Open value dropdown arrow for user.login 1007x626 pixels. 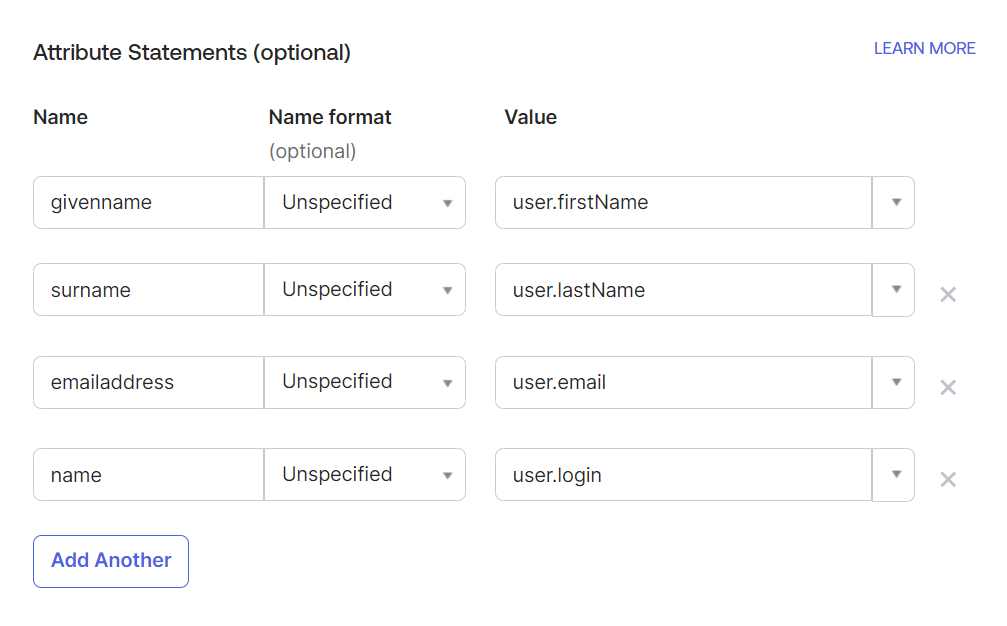point(893,475)
